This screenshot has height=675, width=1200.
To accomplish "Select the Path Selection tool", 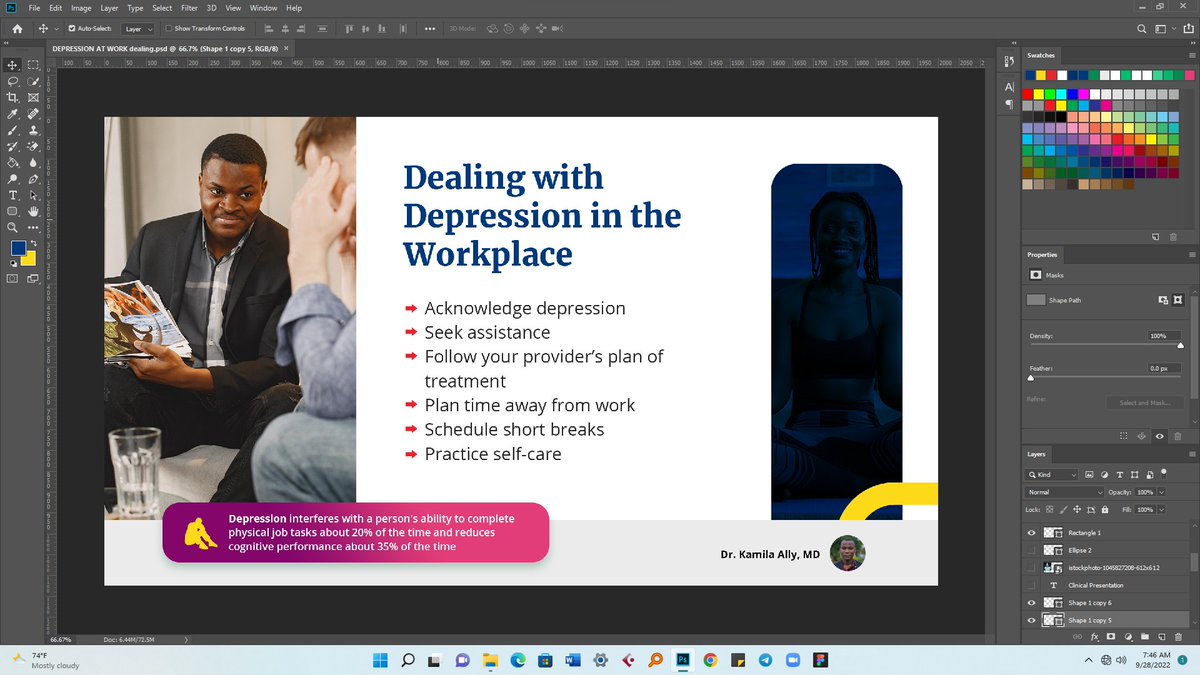I will coord(33,196).
